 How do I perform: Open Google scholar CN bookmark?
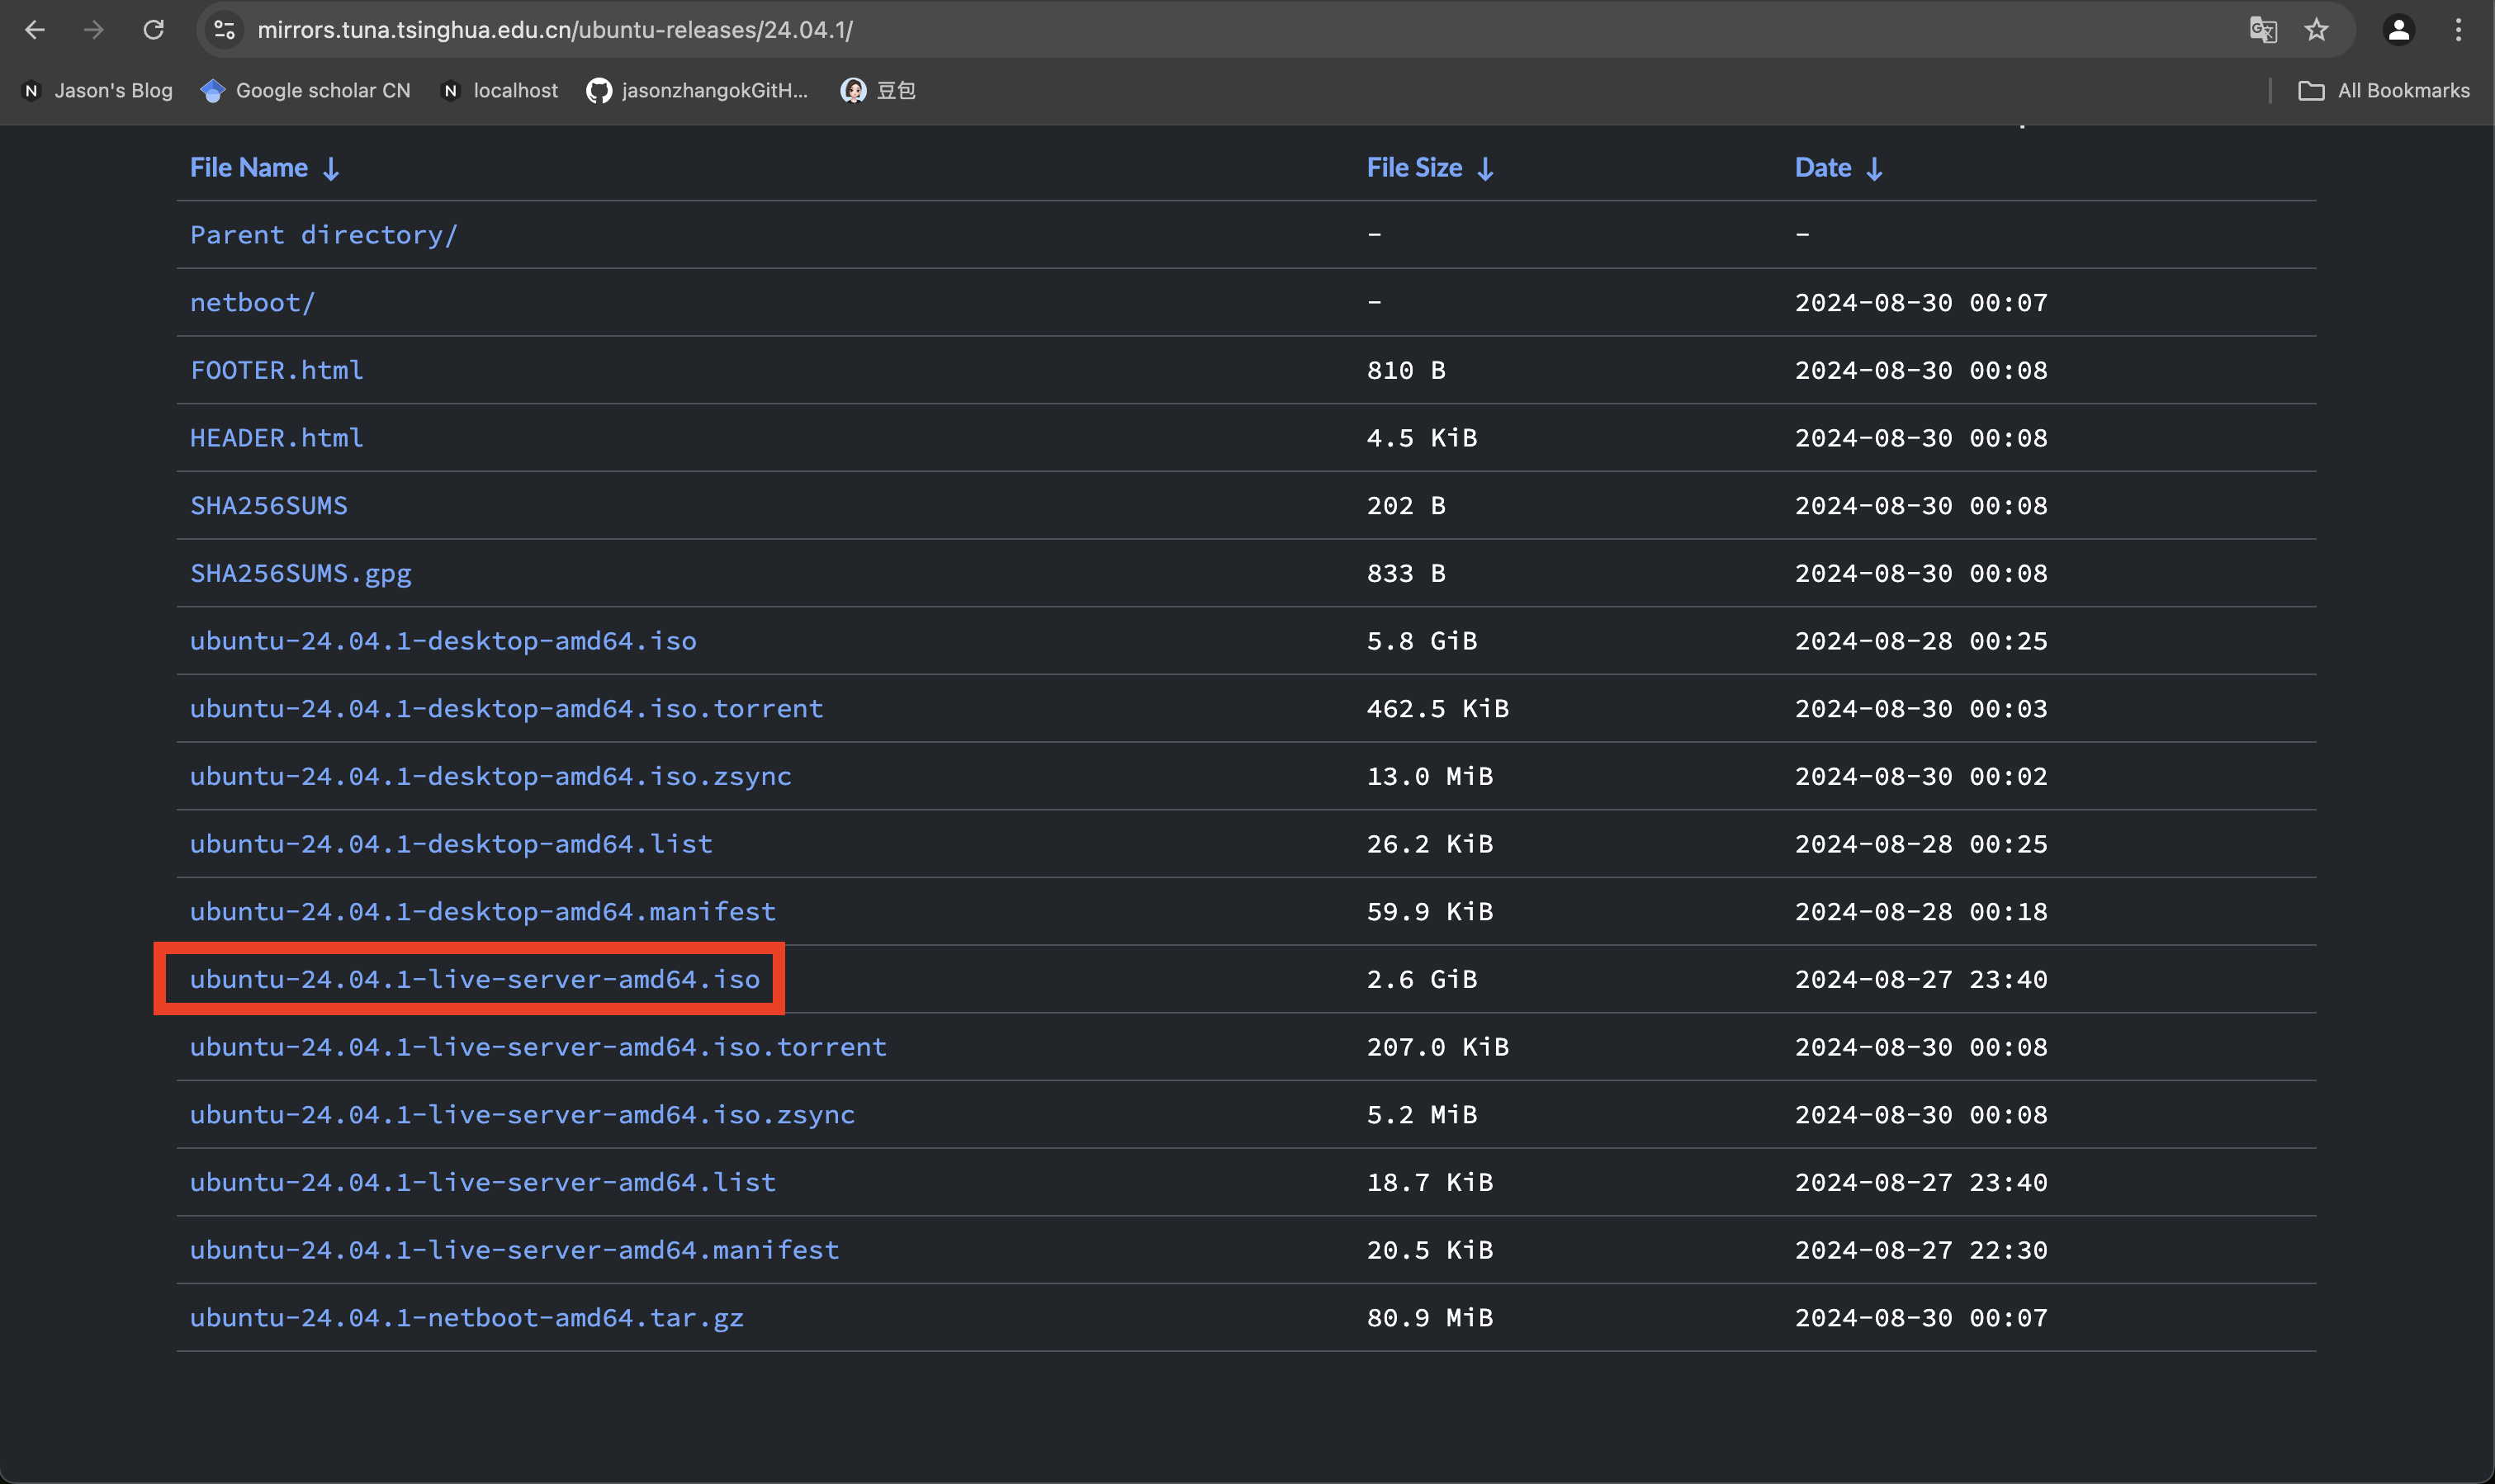click(306, 91)
